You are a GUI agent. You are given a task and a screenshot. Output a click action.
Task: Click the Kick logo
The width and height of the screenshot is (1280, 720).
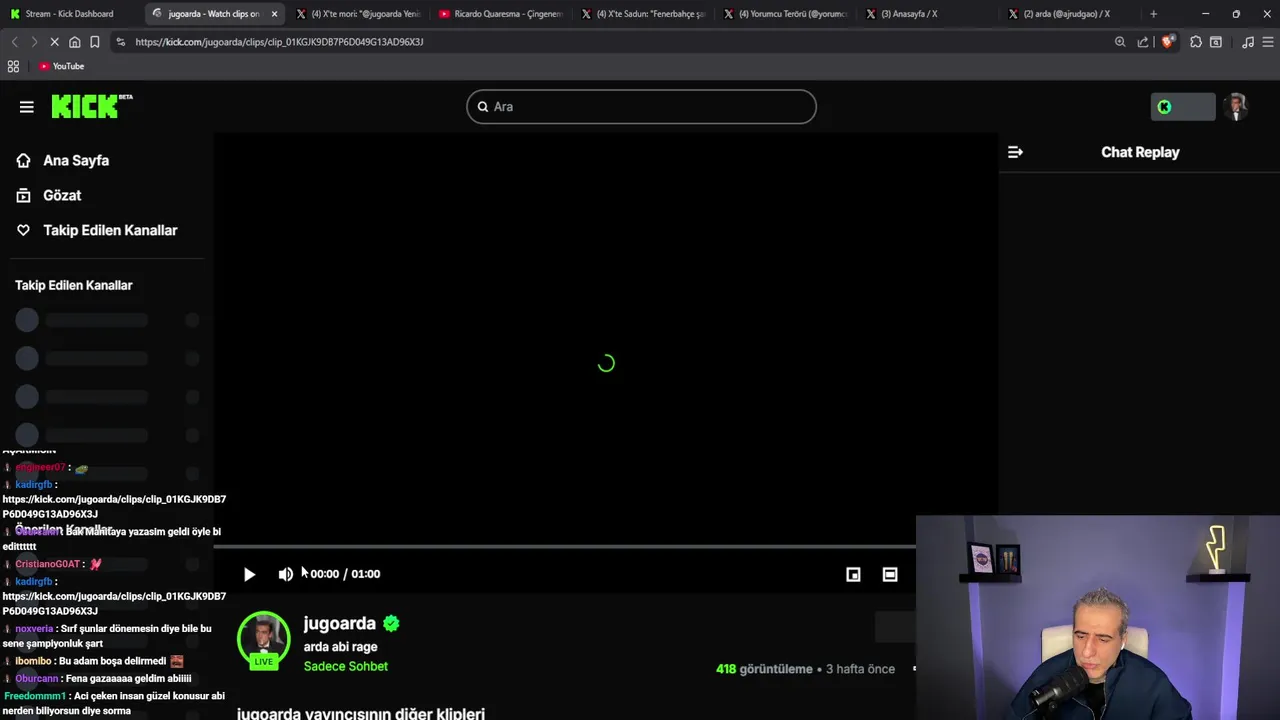[92, 106]
